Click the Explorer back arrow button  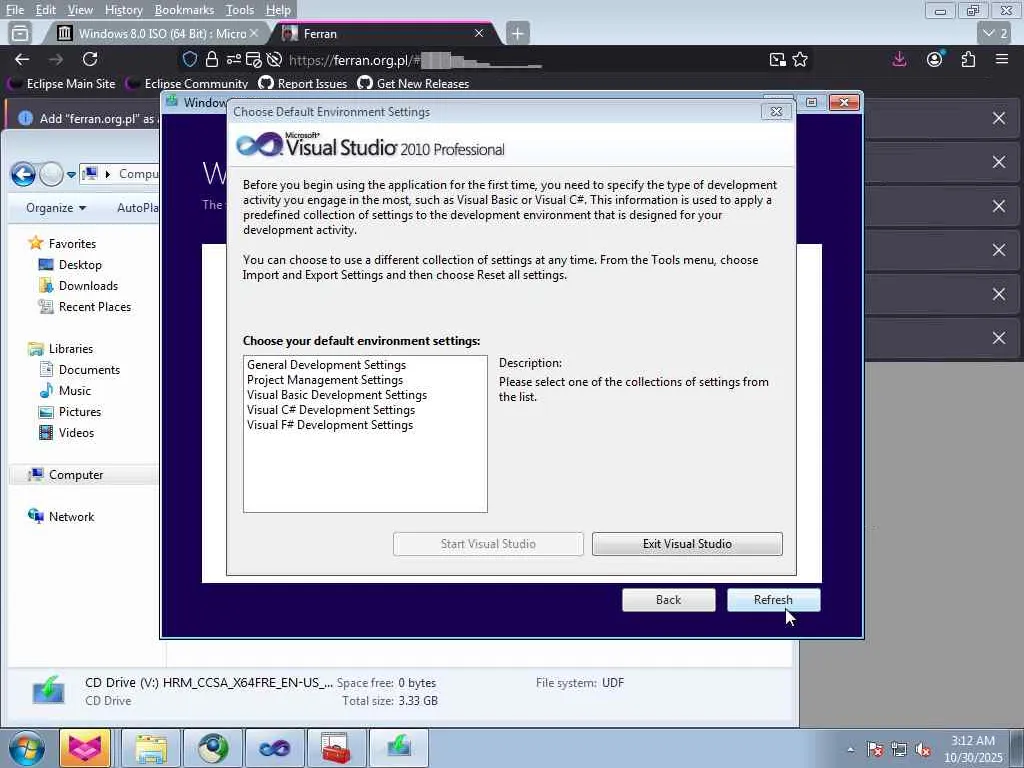[23, 174]
